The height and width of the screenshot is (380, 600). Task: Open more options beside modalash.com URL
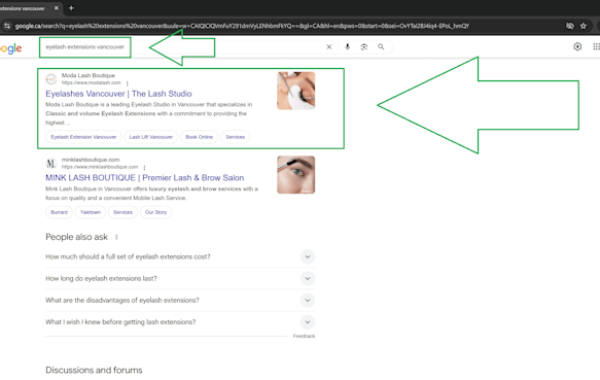click(127, 83)
